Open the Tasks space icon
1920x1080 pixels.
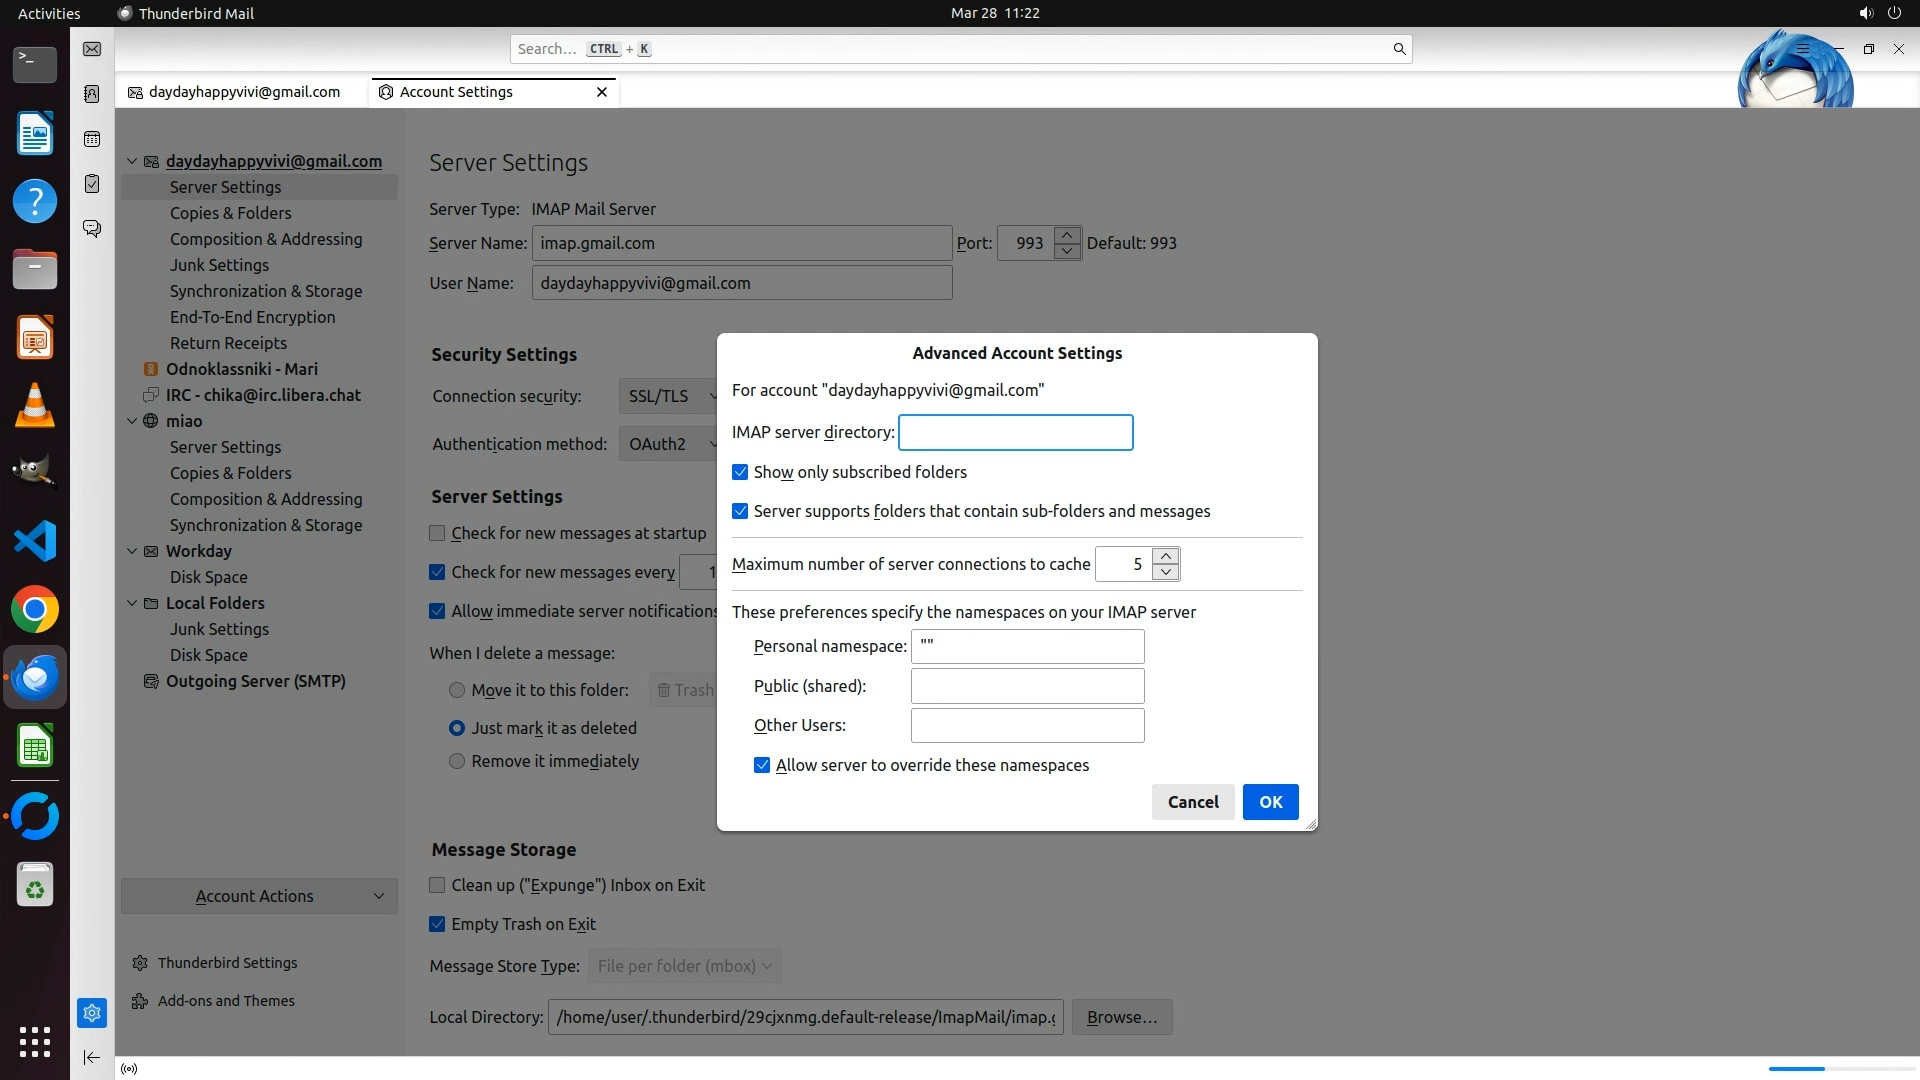tap(92, 184)
